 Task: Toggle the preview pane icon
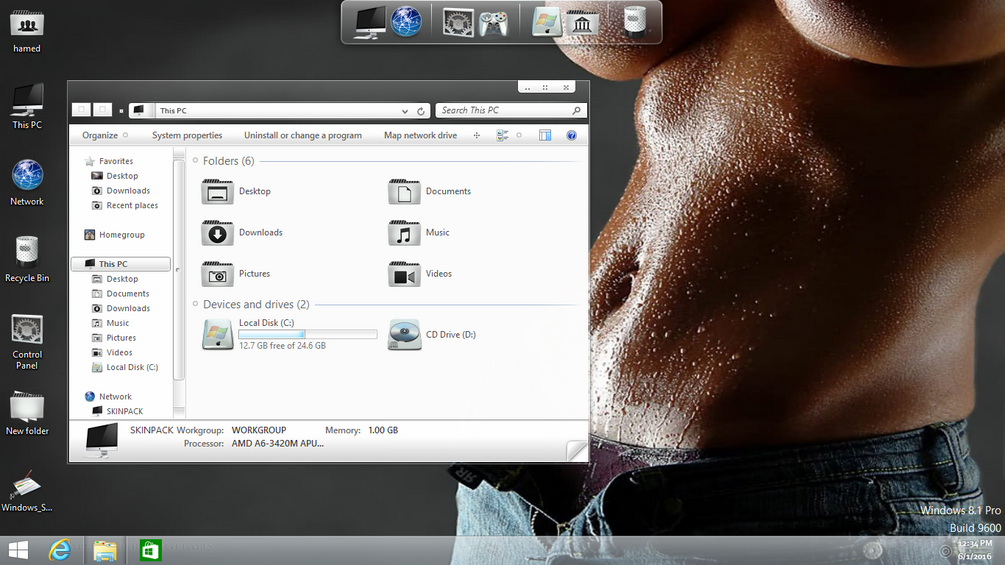click(545, 135)
